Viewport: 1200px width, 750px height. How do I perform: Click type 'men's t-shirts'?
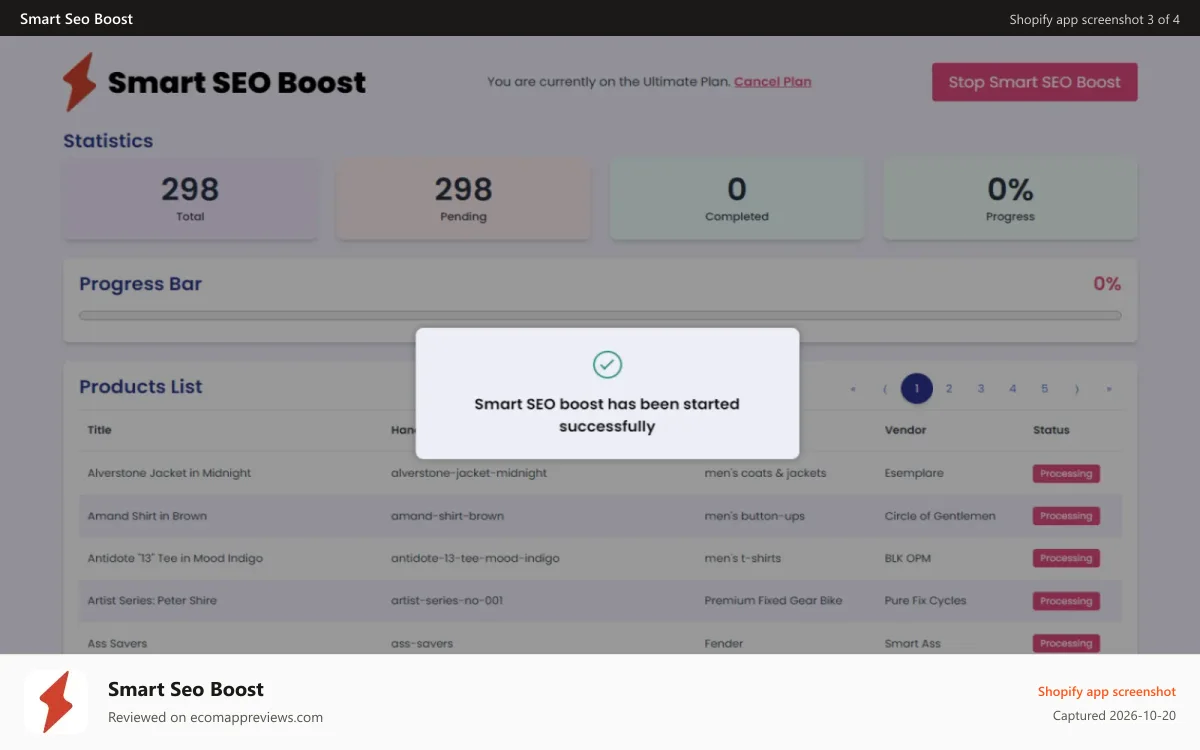743,558
